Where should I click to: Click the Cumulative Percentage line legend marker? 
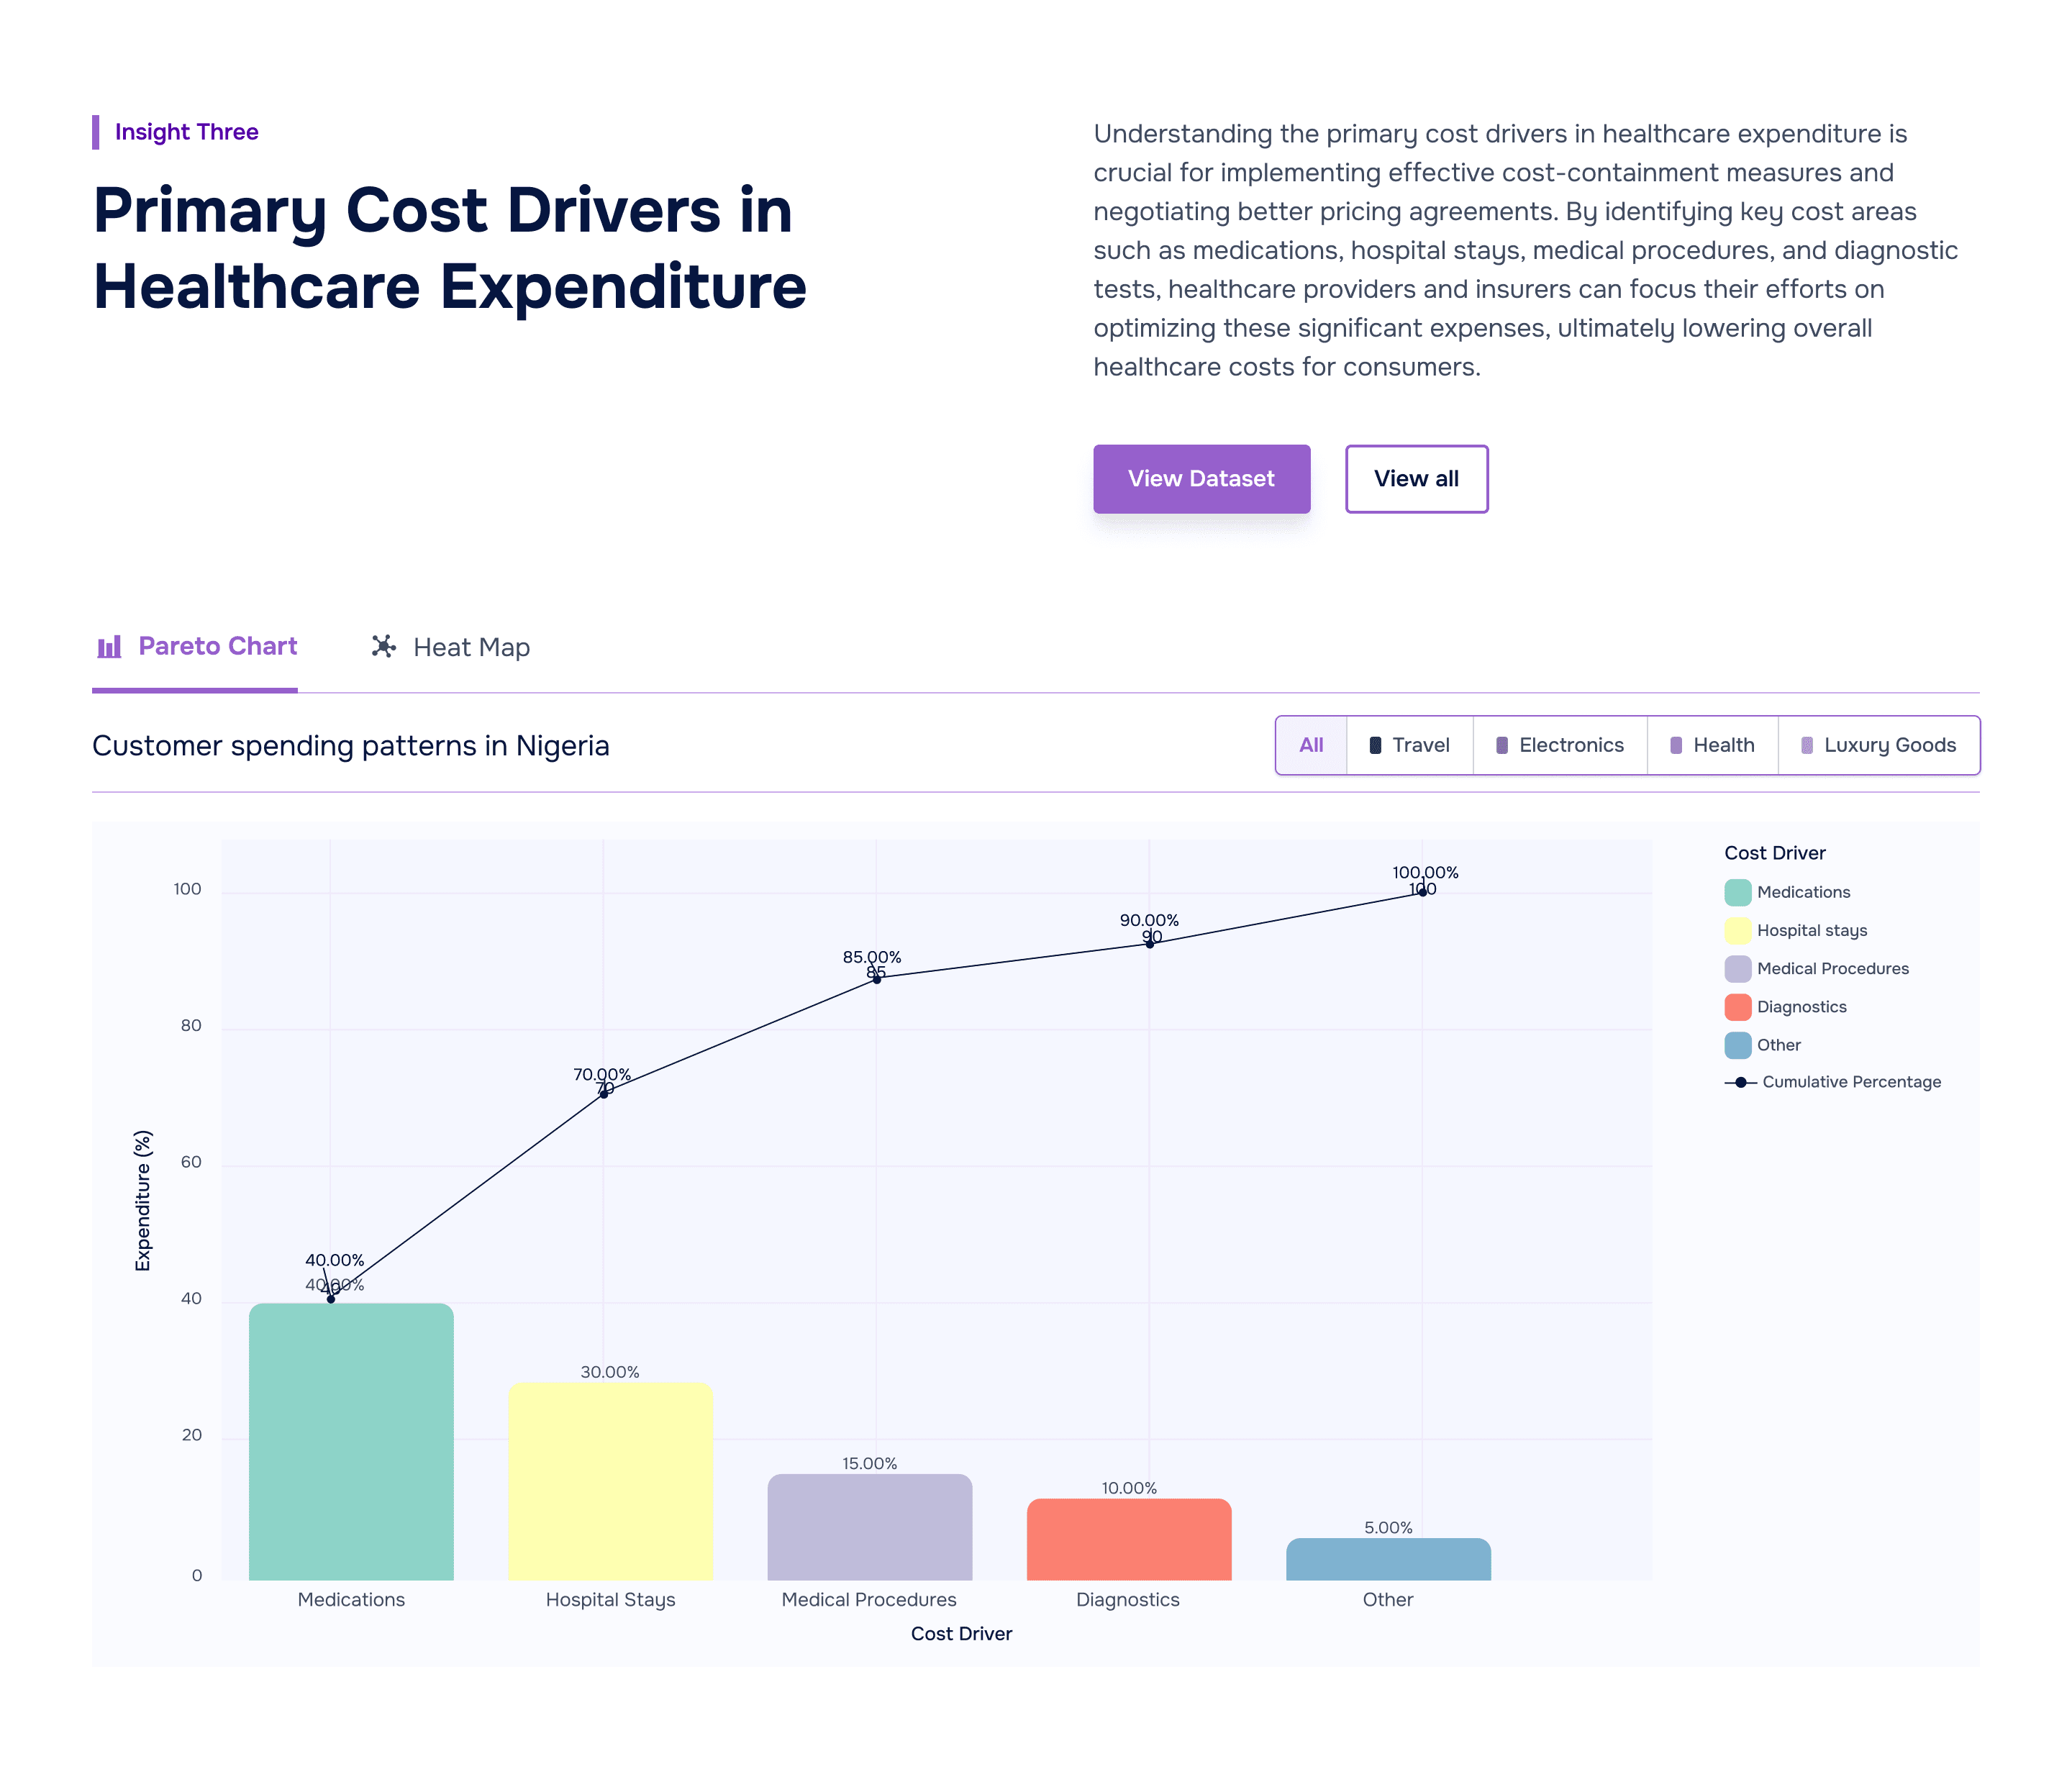(x=1740, y=1082)
